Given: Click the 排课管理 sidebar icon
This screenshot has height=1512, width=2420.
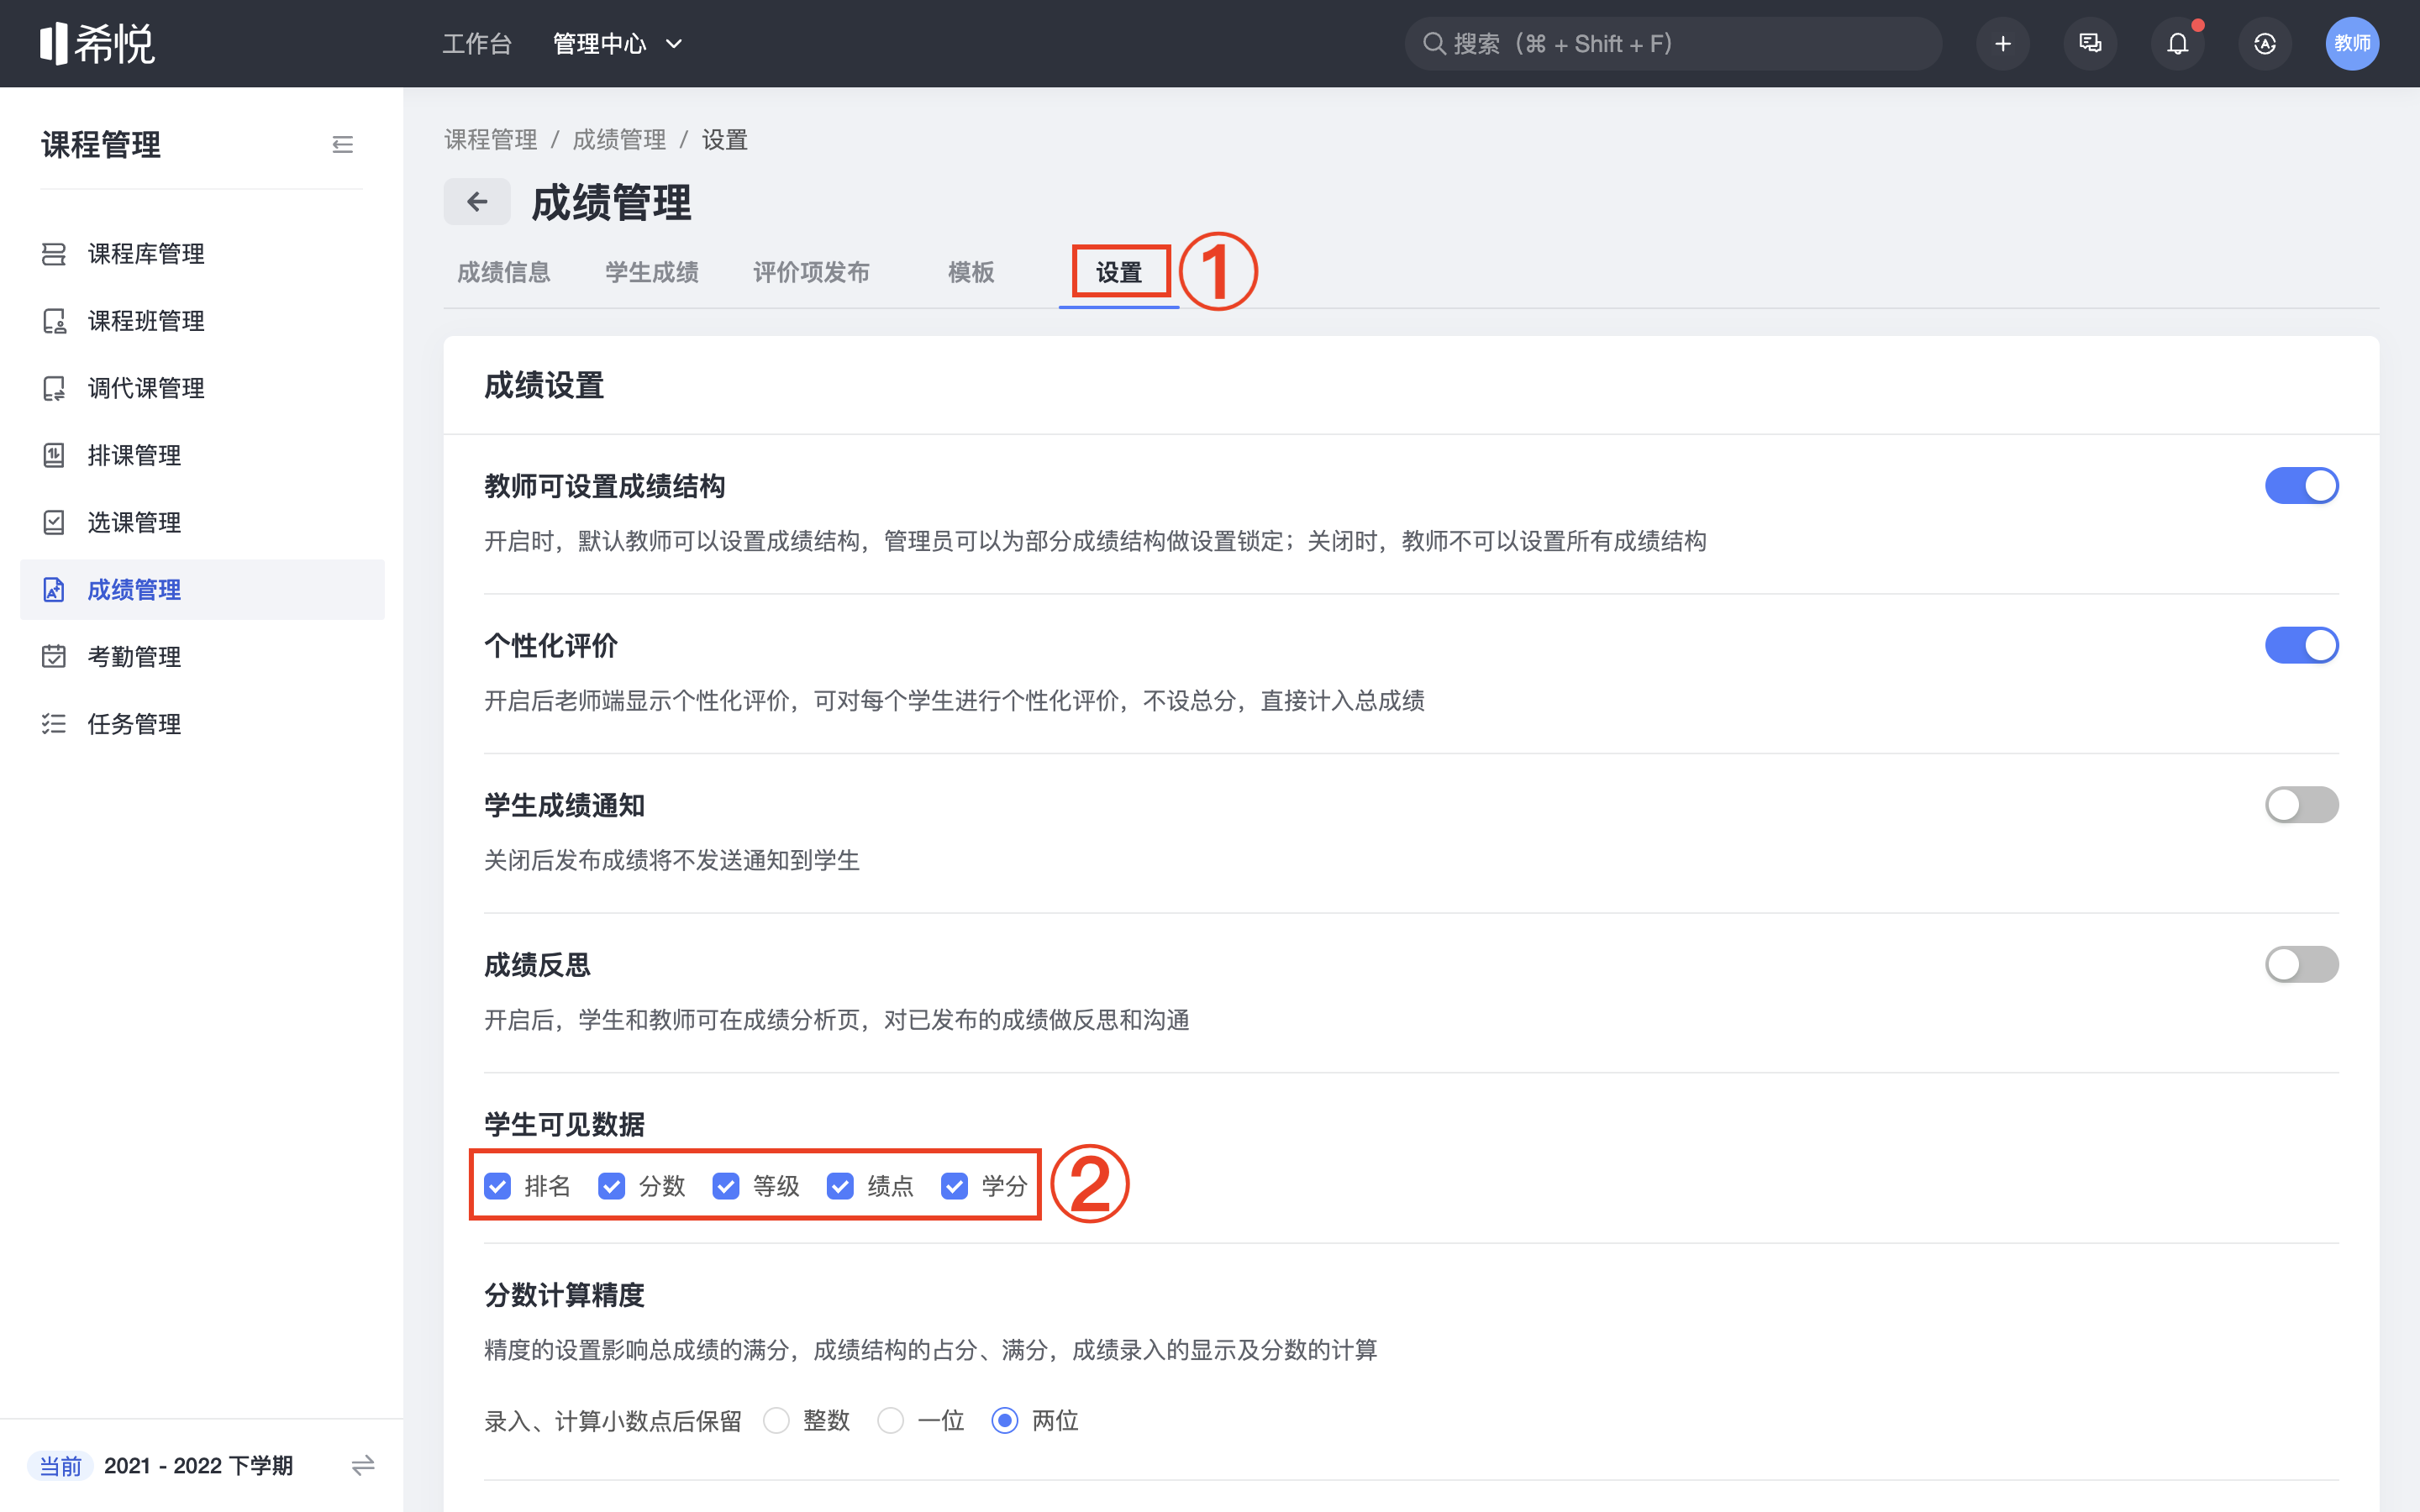Looking at the screenshot, I should (54, 455).
